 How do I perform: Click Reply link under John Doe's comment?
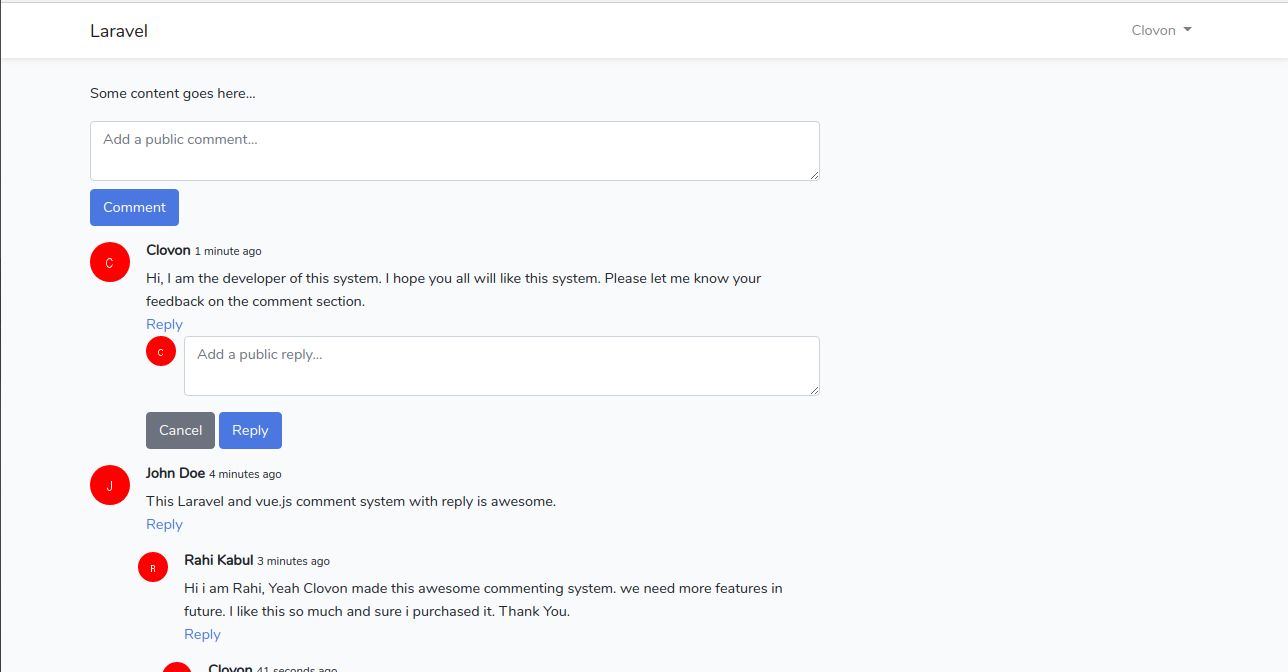click(164, 524)
